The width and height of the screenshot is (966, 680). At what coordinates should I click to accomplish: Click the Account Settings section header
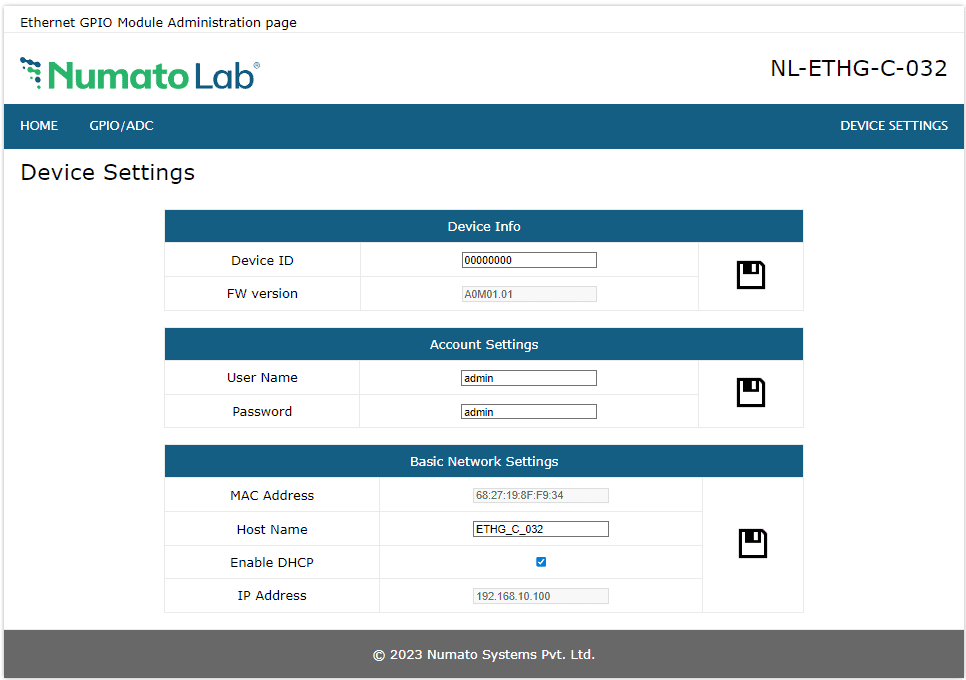(484, 345)
